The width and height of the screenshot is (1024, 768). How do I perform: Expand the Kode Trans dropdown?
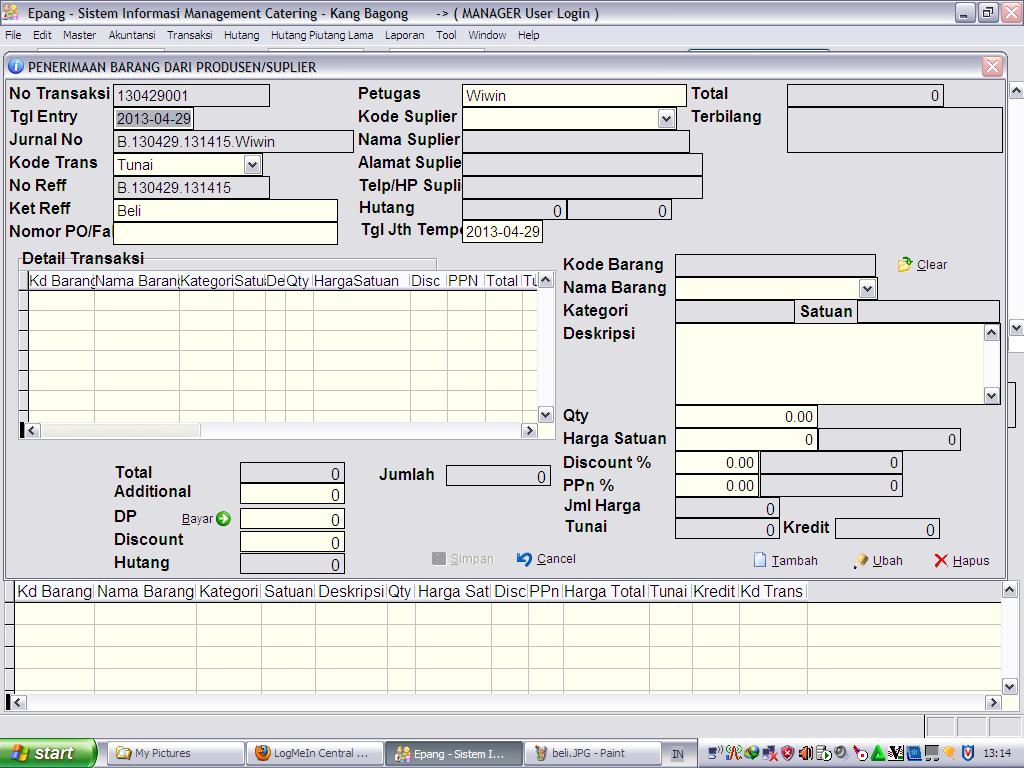pyautogui.click(x=252, y=165)
